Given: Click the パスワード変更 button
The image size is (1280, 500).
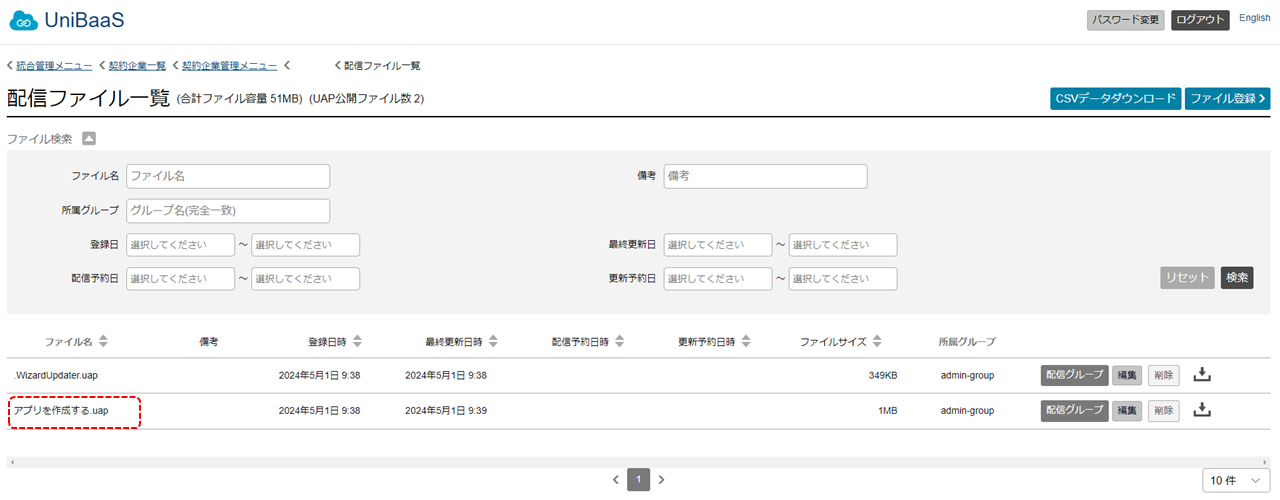Looking at the screenshot, I should tap(1126, 20).
